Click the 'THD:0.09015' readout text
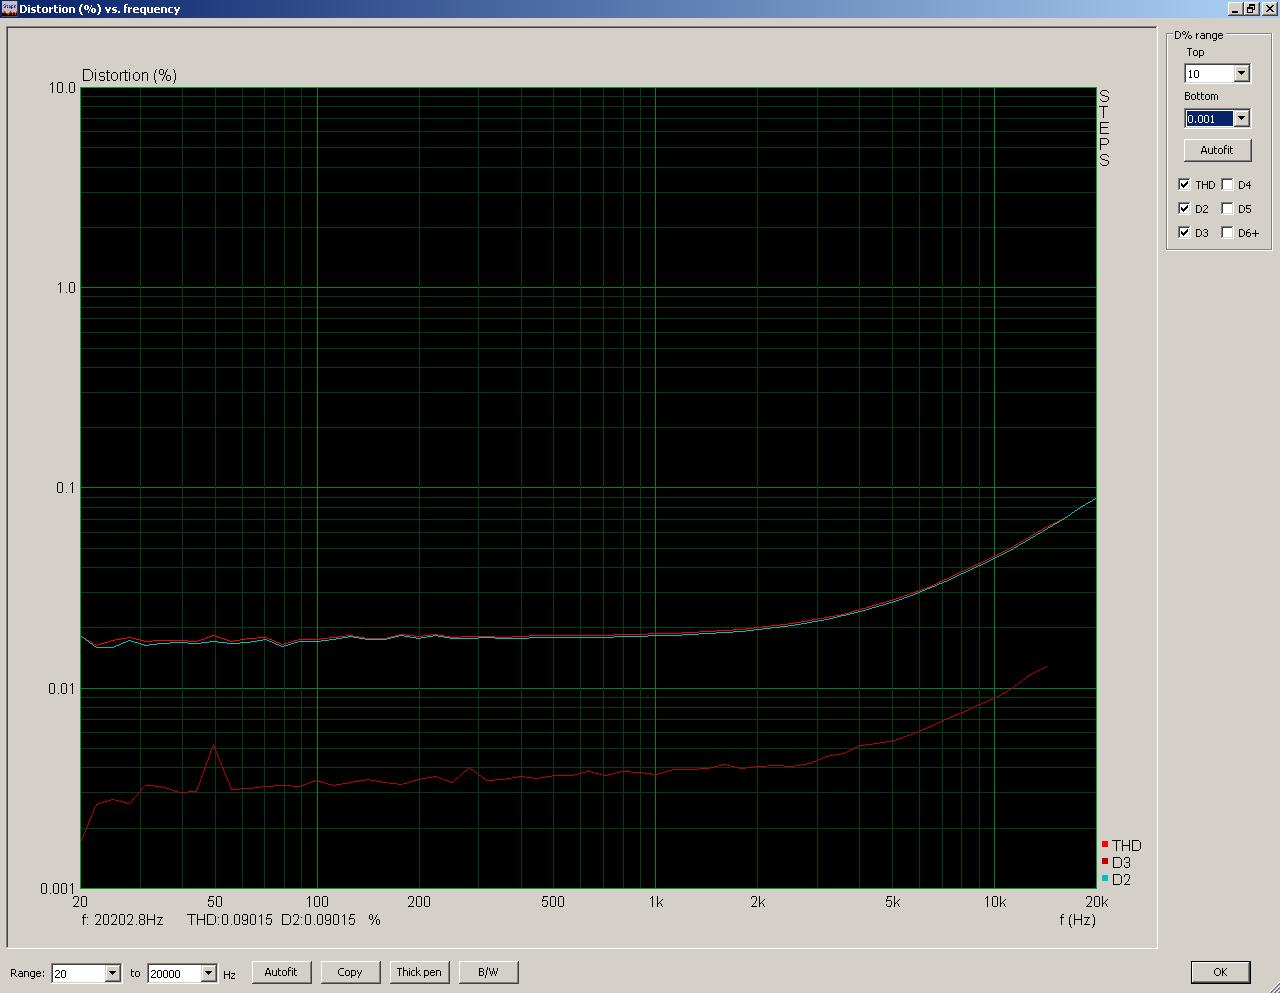The width and height of the screenshot is (1280, 993). tap(230, 919)
